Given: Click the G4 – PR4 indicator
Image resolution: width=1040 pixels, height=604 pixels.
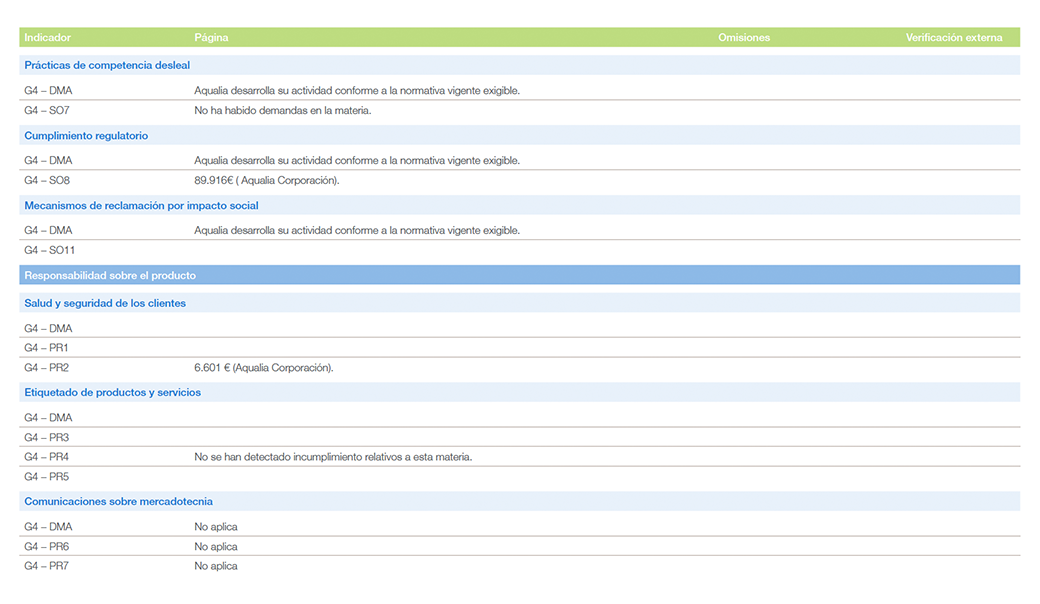Looking at the screenshot, I should (x=47, y=457).
